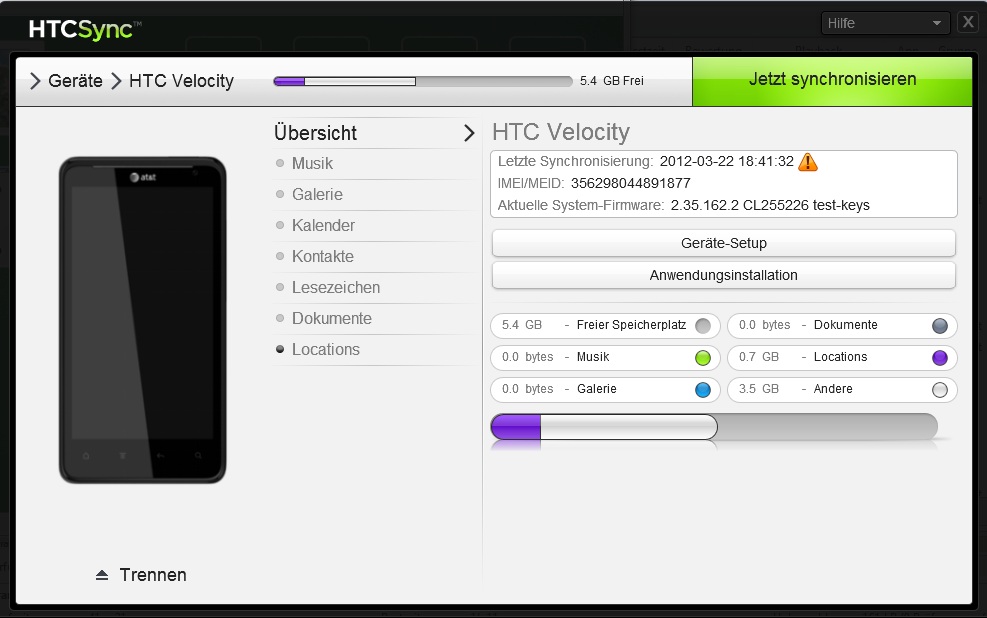The image size is (987, 618).
Task: Click the warning icon beside last sync time
Action: click(x=808, y=162)
